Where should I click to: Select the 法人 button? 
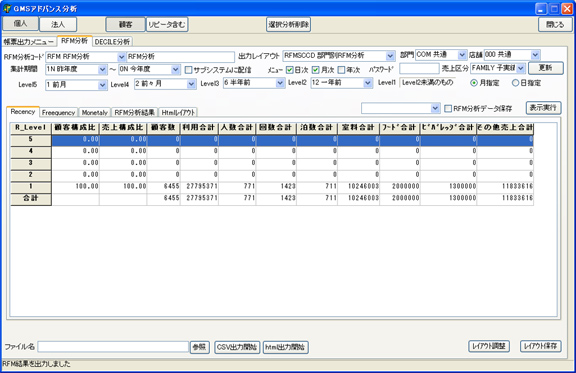pos(58,25)
